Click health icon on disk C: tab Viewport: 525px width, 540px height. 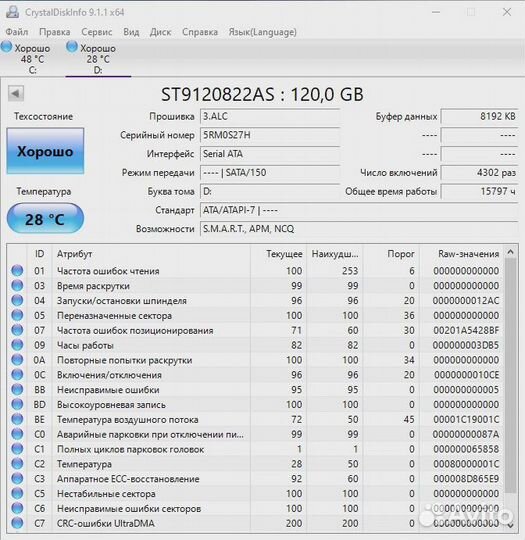point(7,46)
